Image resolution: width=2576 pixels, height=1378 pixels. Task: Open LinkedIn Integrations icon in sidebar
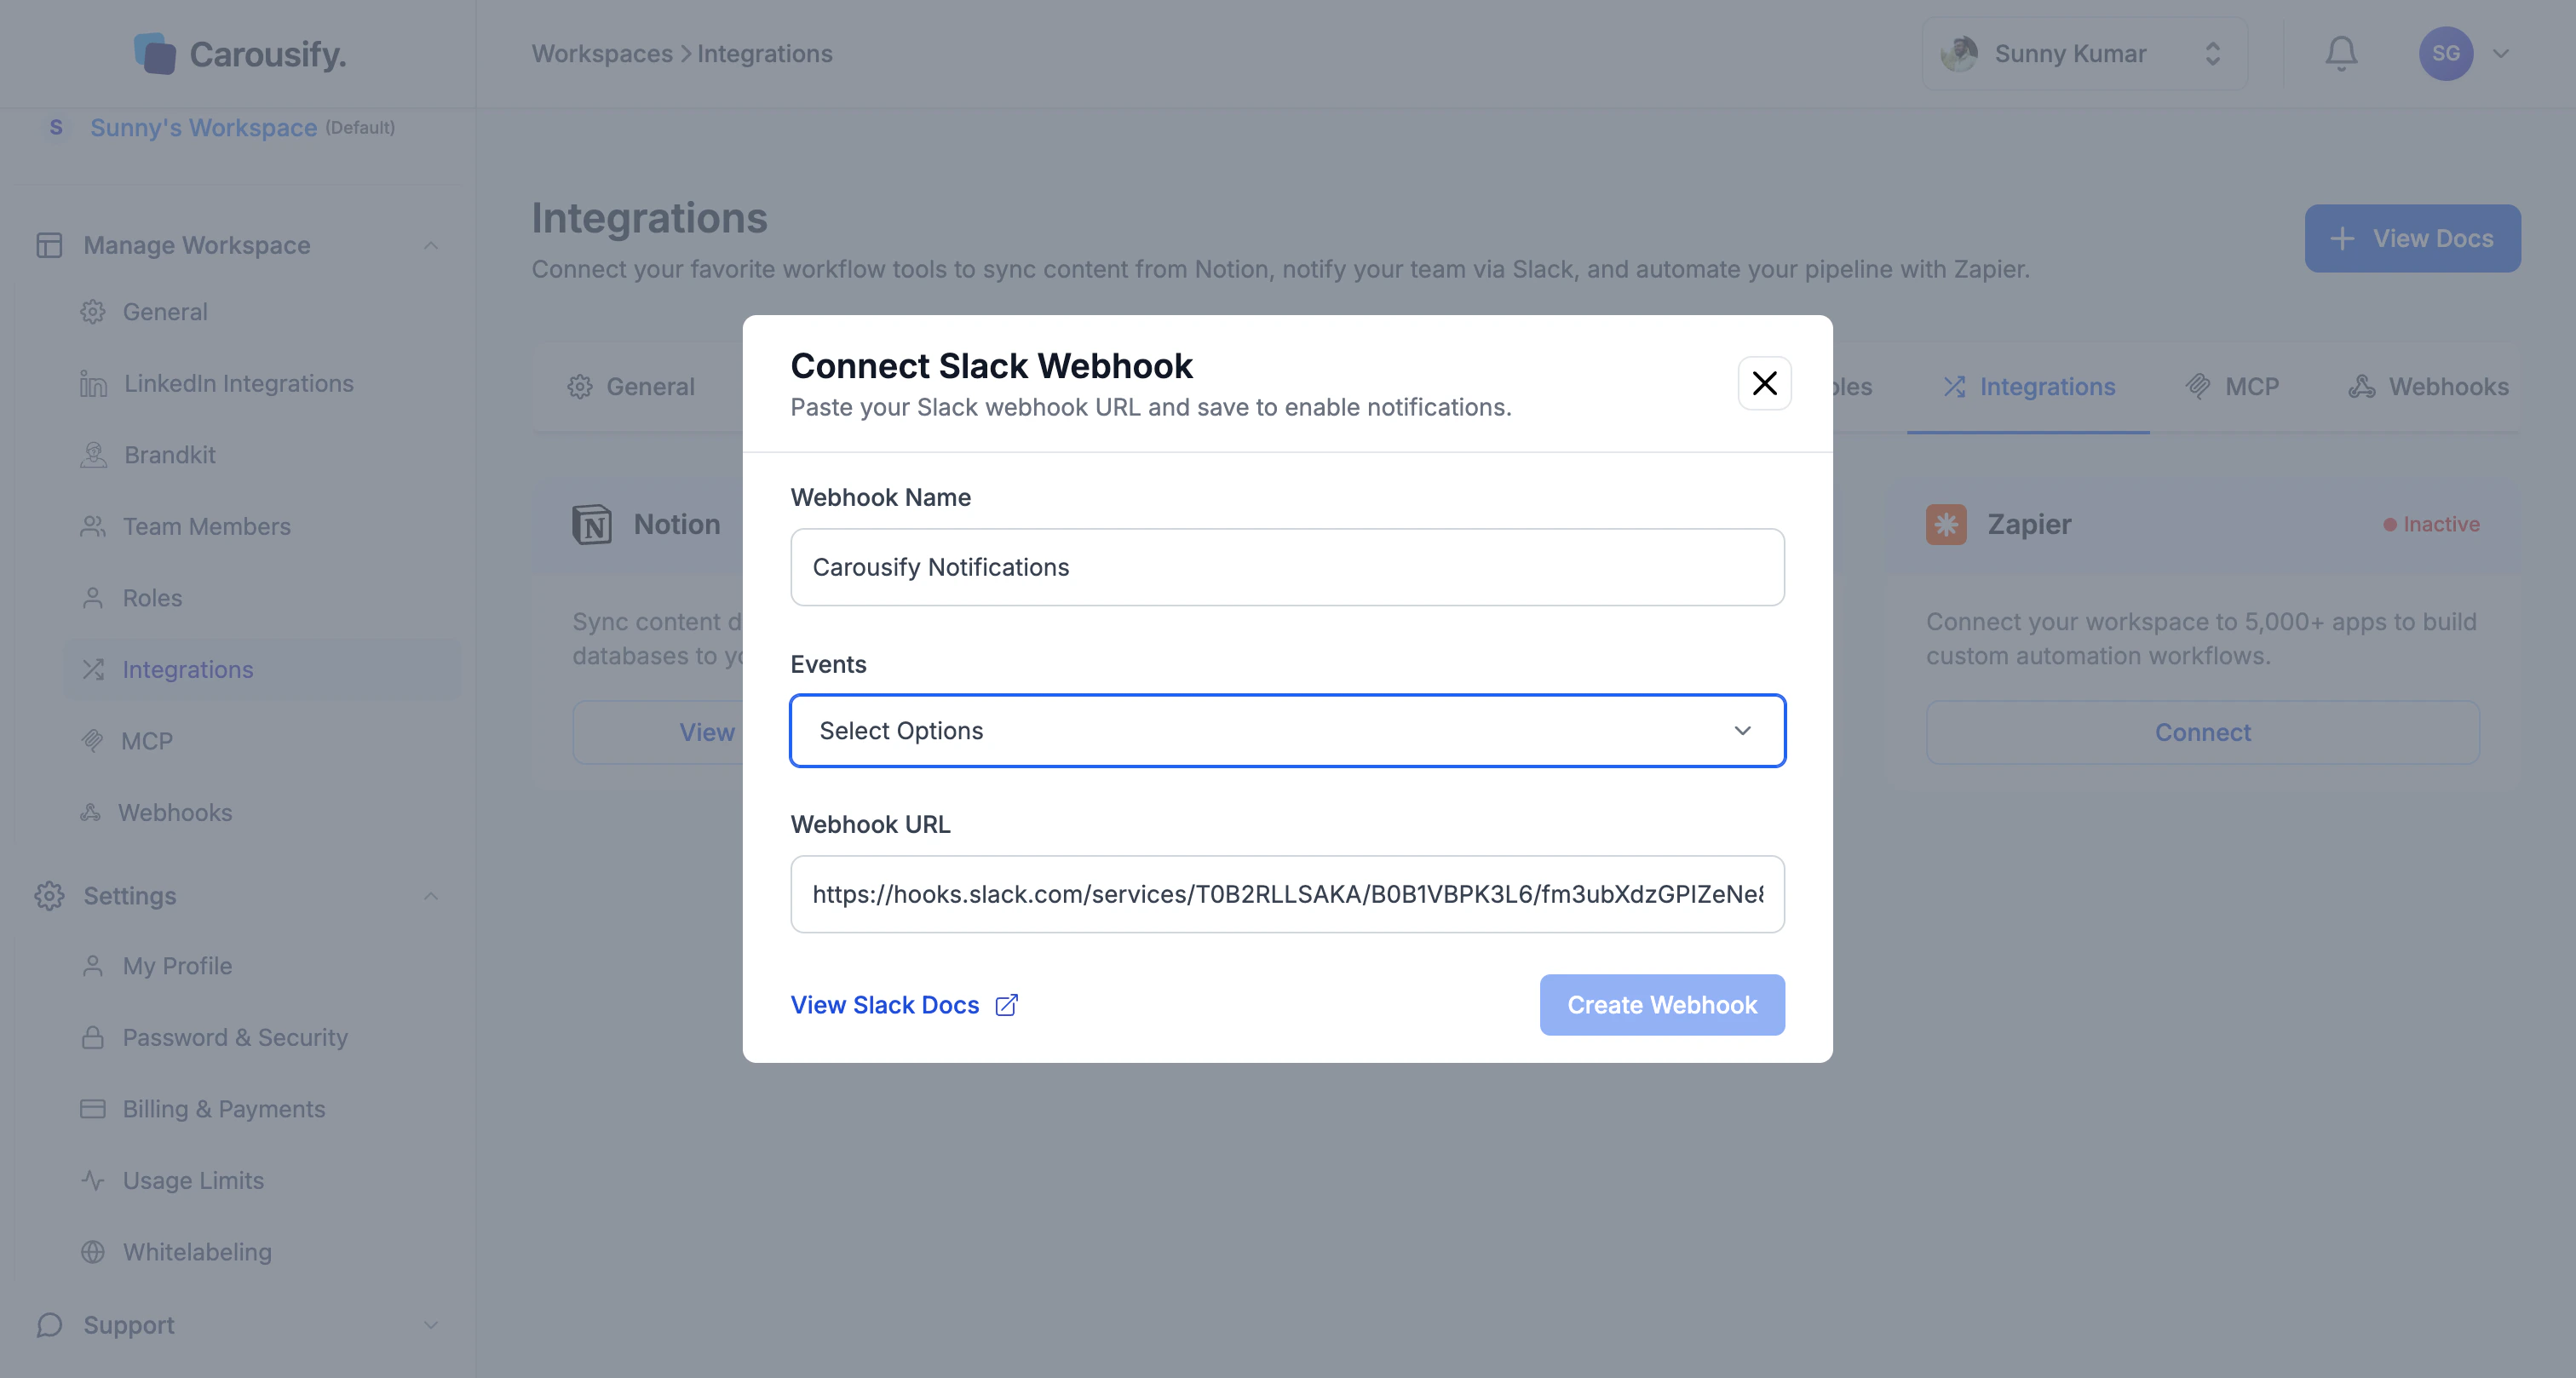click(93, 384)
